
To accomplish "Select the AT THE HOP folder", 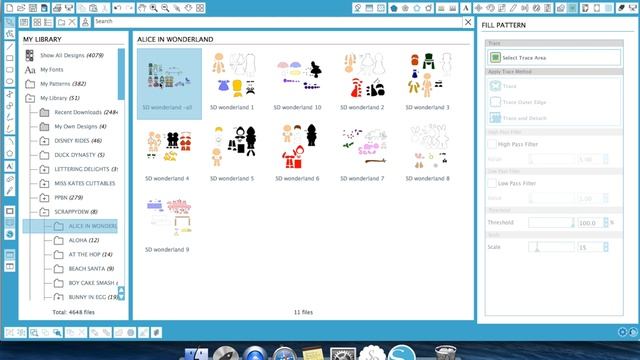I will pos(90,254).
